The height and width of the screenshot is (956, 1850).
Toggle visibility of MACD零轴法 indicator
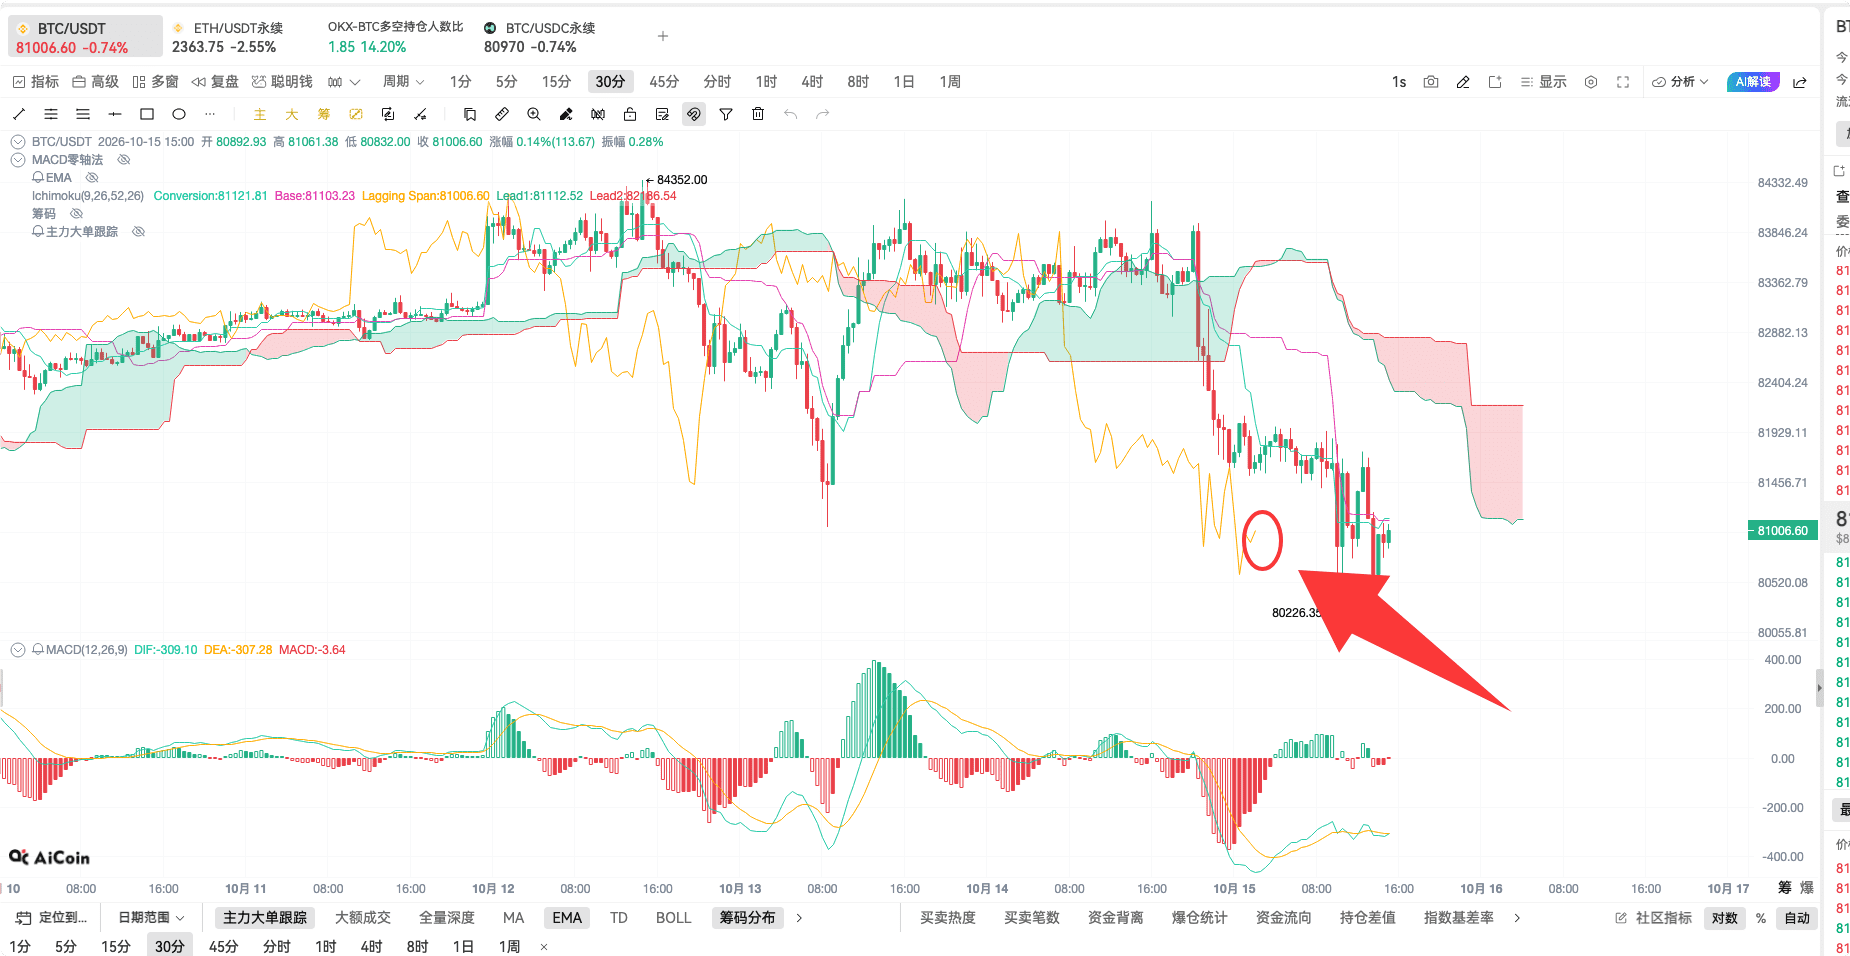(x=124, y=160)
